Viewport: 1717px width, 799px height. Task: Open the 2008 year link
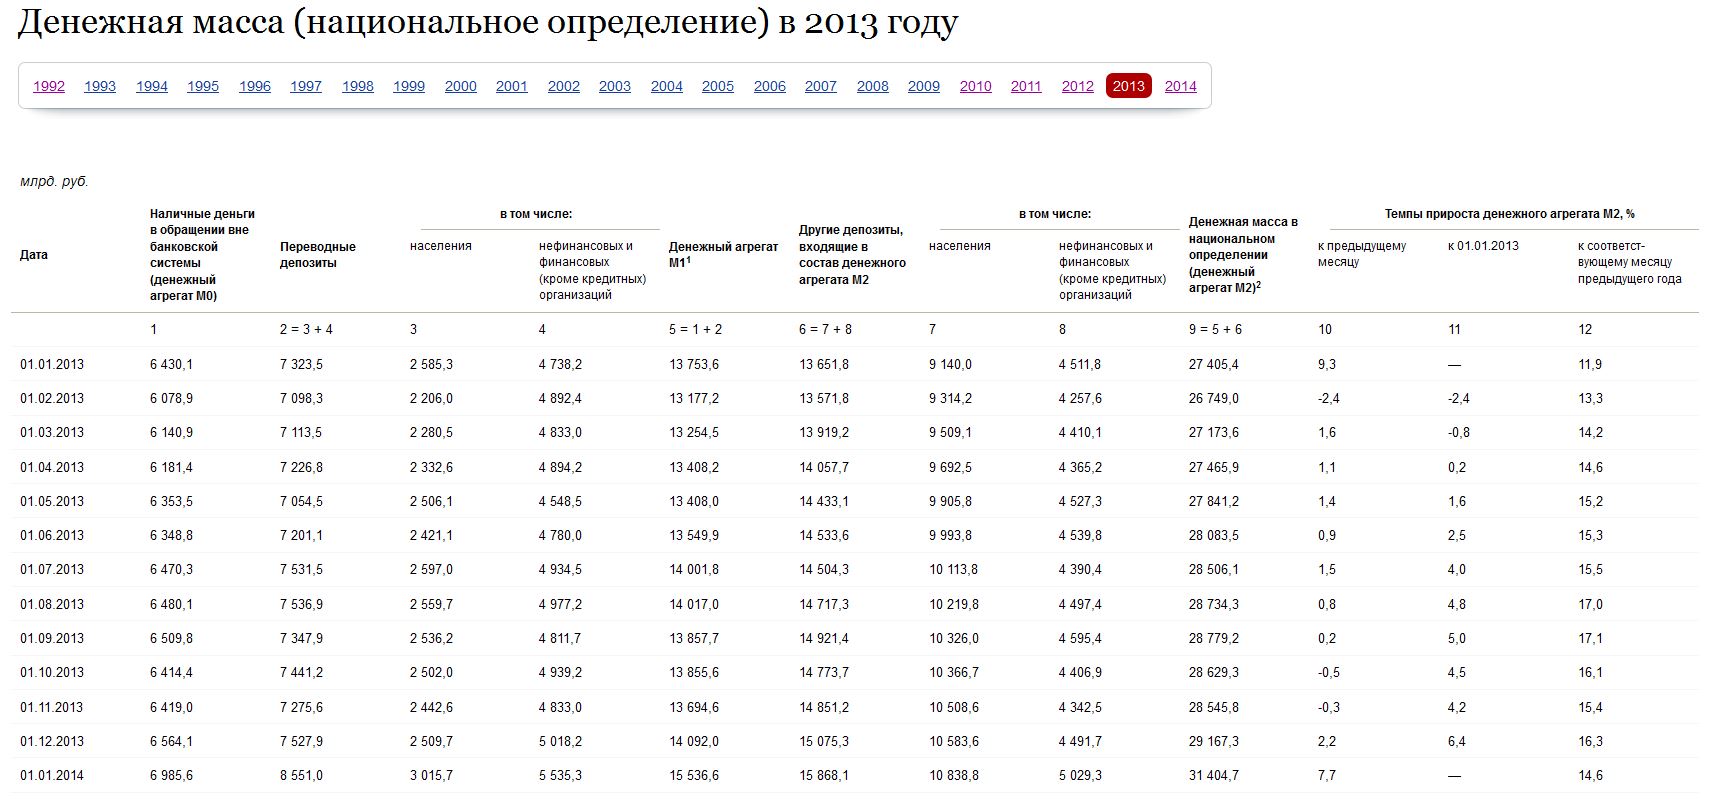coord(873,86)
